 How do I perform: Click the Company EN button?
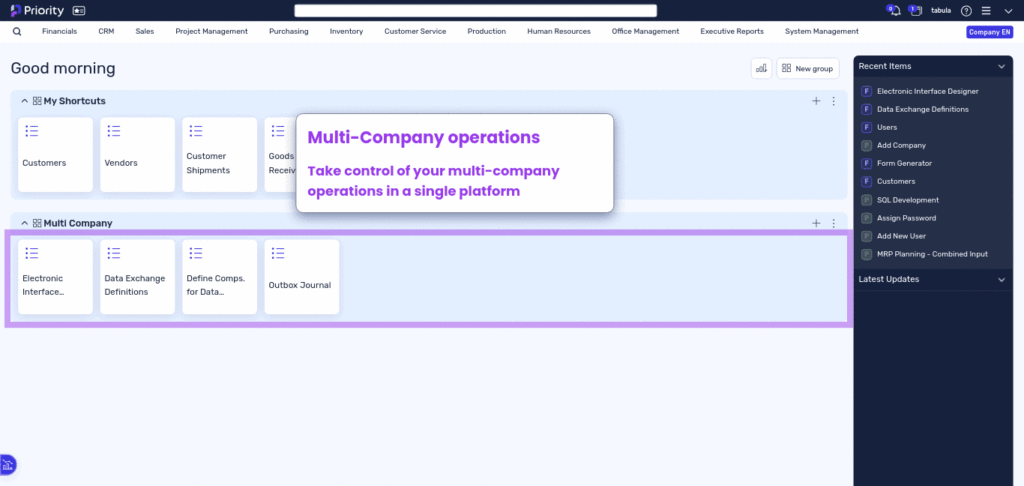[989, 32]
